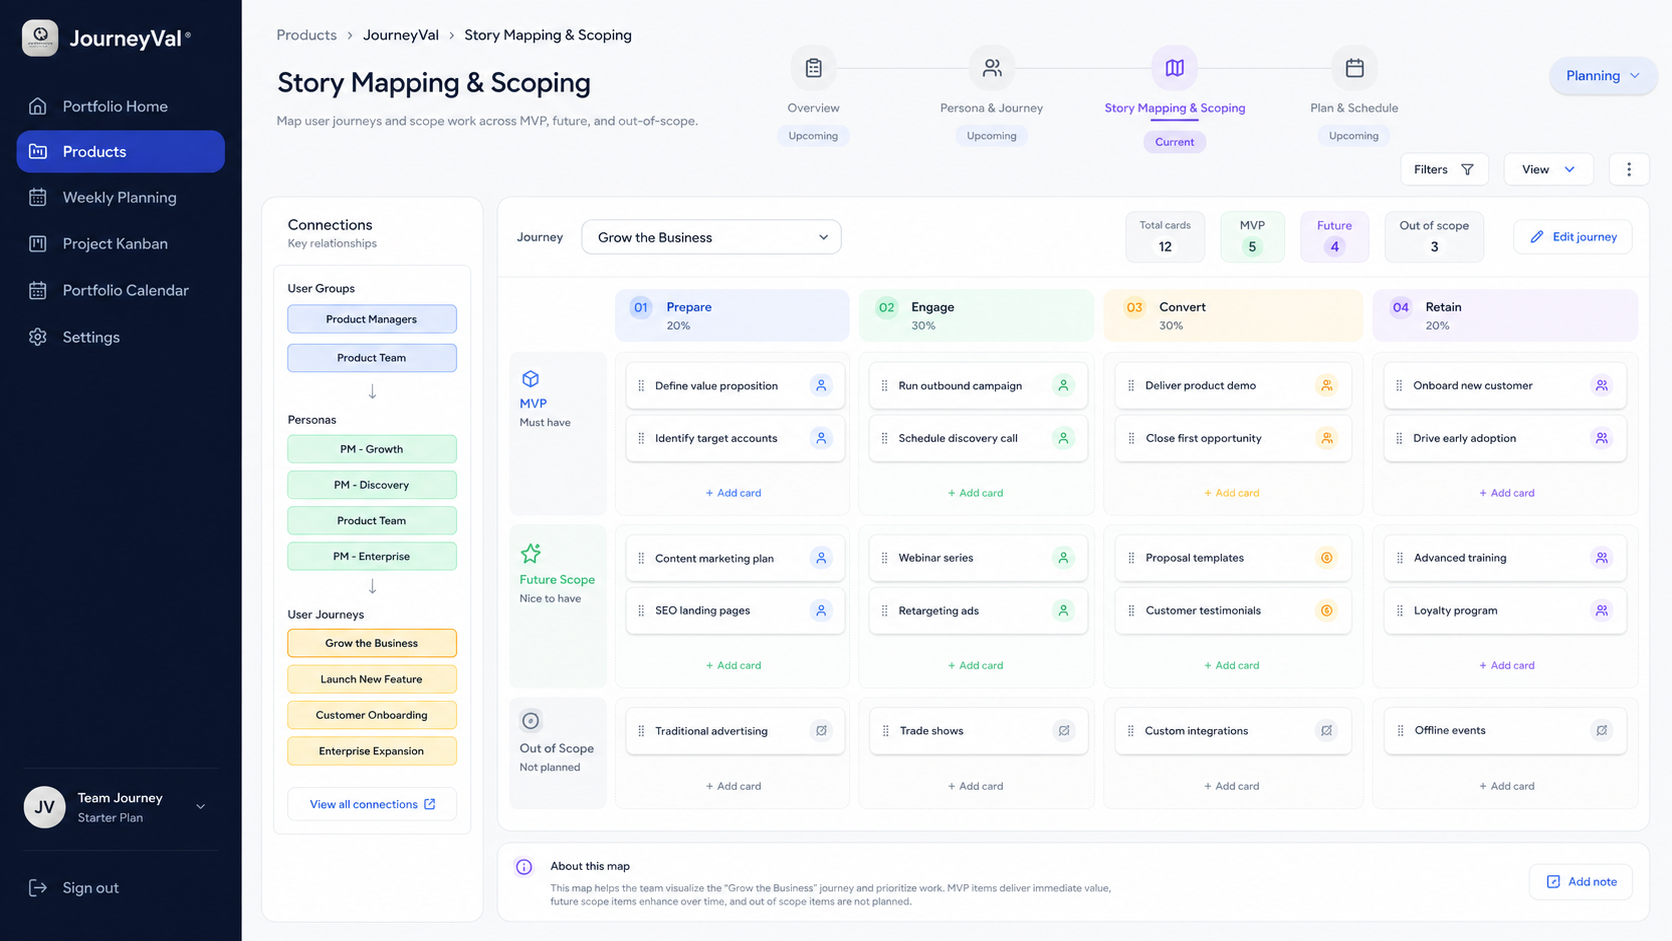Click the excluded icon on Trade shows card
1672x941 pixels.
(1063, 730)
